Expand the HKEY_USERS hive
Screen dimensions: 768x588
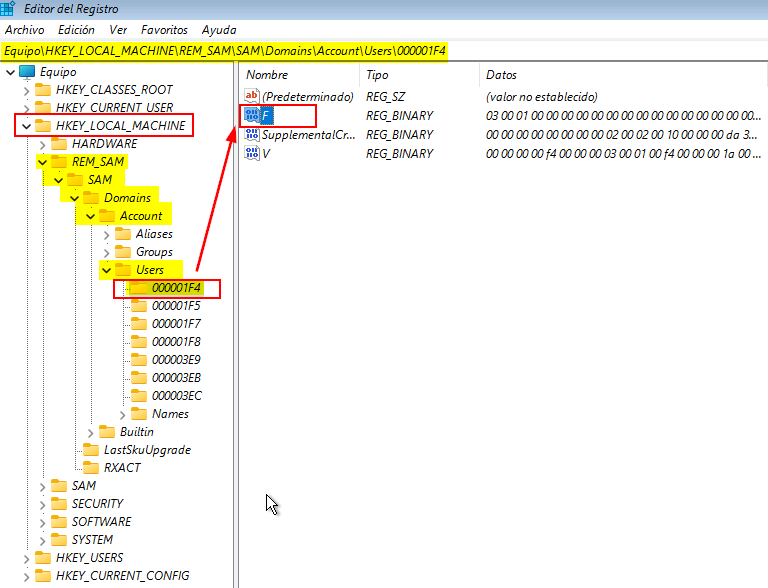[25, 558]
